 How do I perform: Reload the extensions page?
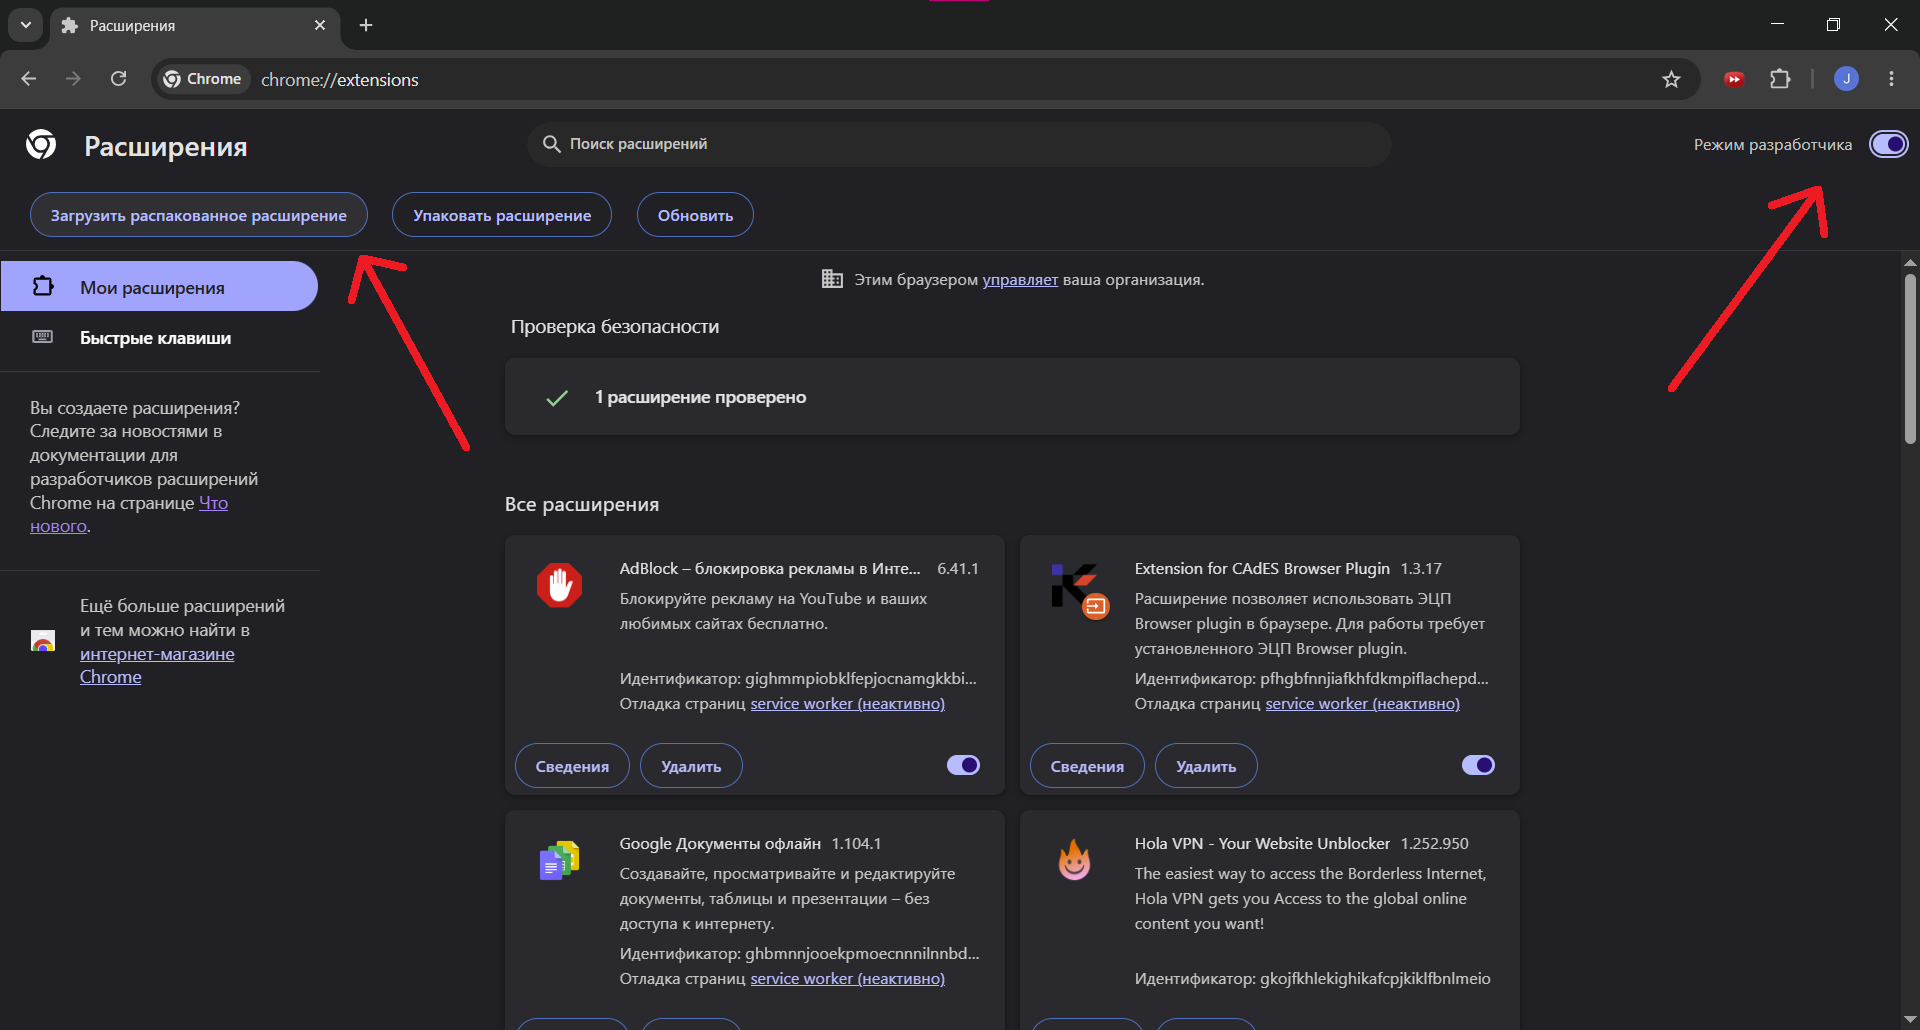(x=118, y=79)
